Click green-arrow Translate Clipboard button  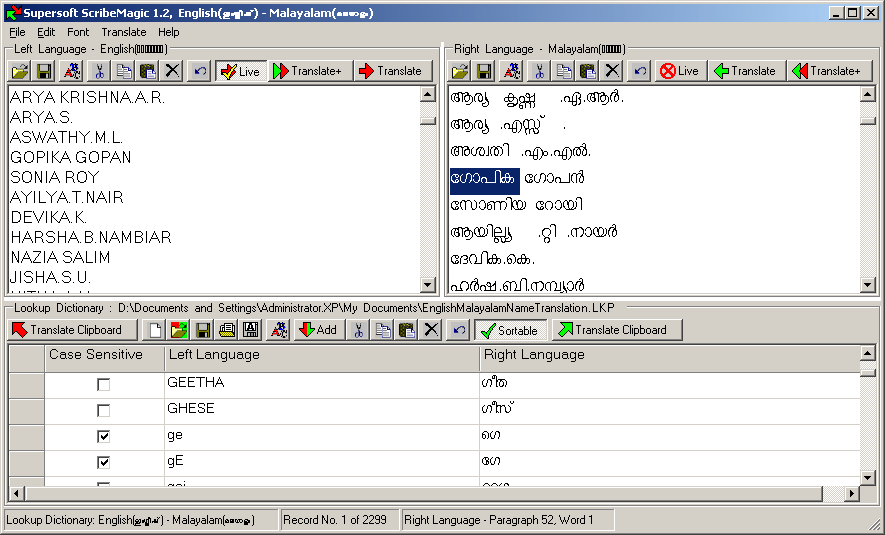617,330
